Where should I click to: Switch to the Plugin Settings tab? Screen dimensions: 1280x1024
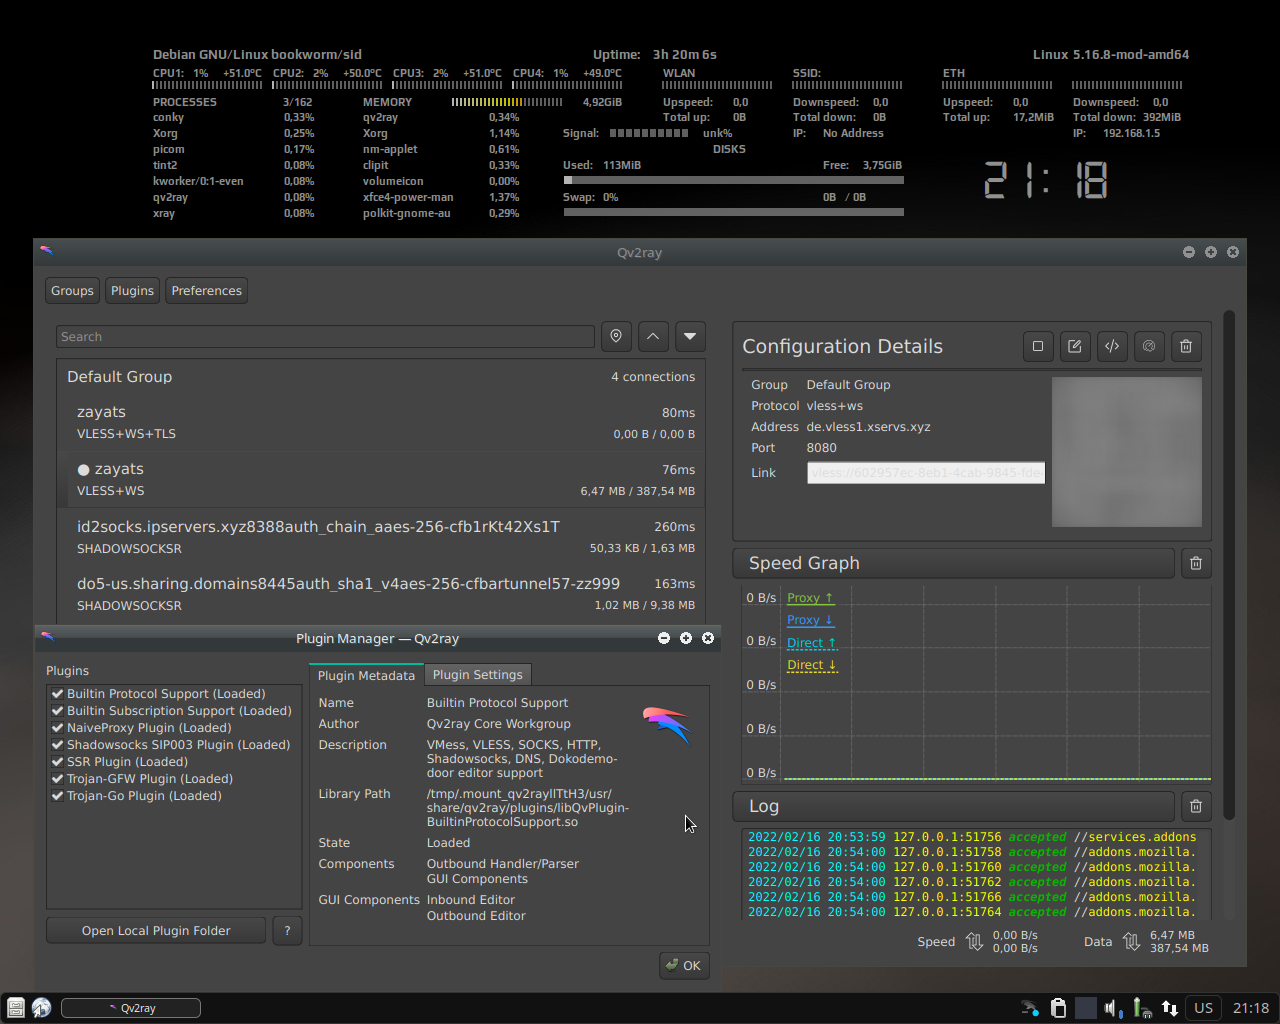click(477, 674)
